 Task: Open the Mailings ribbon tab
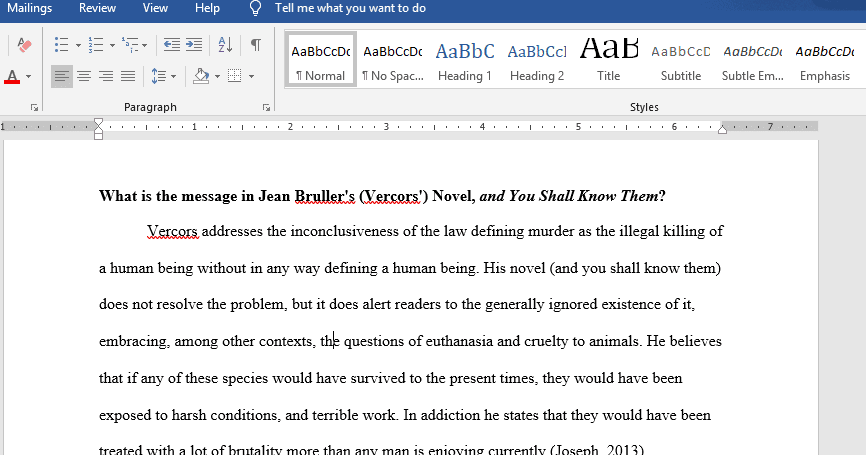point(29,8)
